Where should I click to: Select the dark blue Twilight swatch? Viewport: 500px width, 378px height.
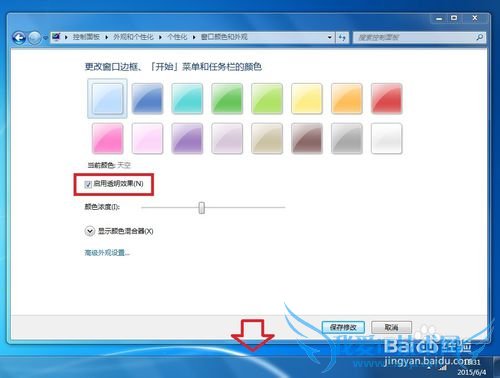147,99
